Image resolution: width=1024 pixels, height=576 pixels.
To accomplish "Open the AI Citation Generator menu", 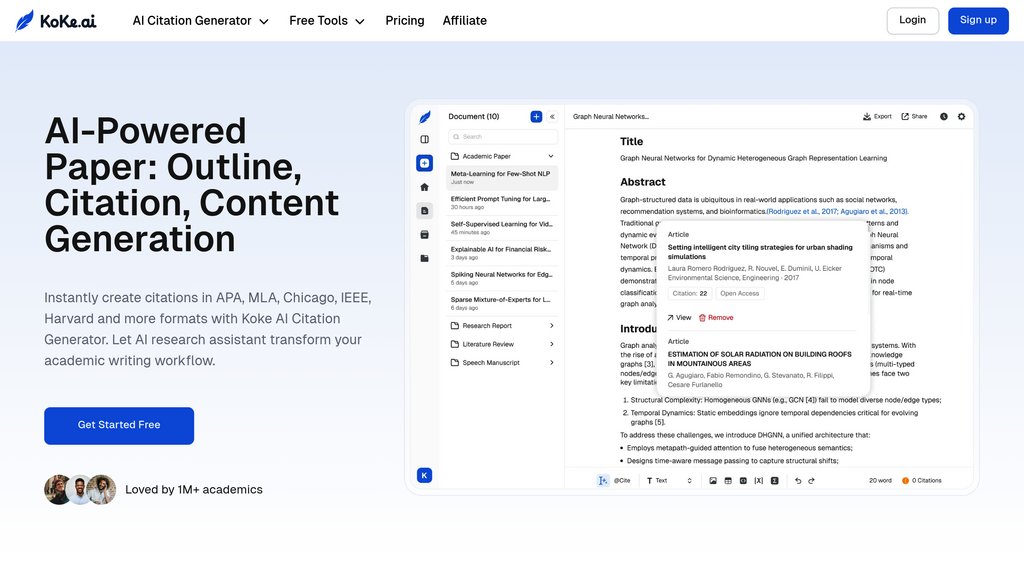I will pyautogui.click(x=200, y=21).
